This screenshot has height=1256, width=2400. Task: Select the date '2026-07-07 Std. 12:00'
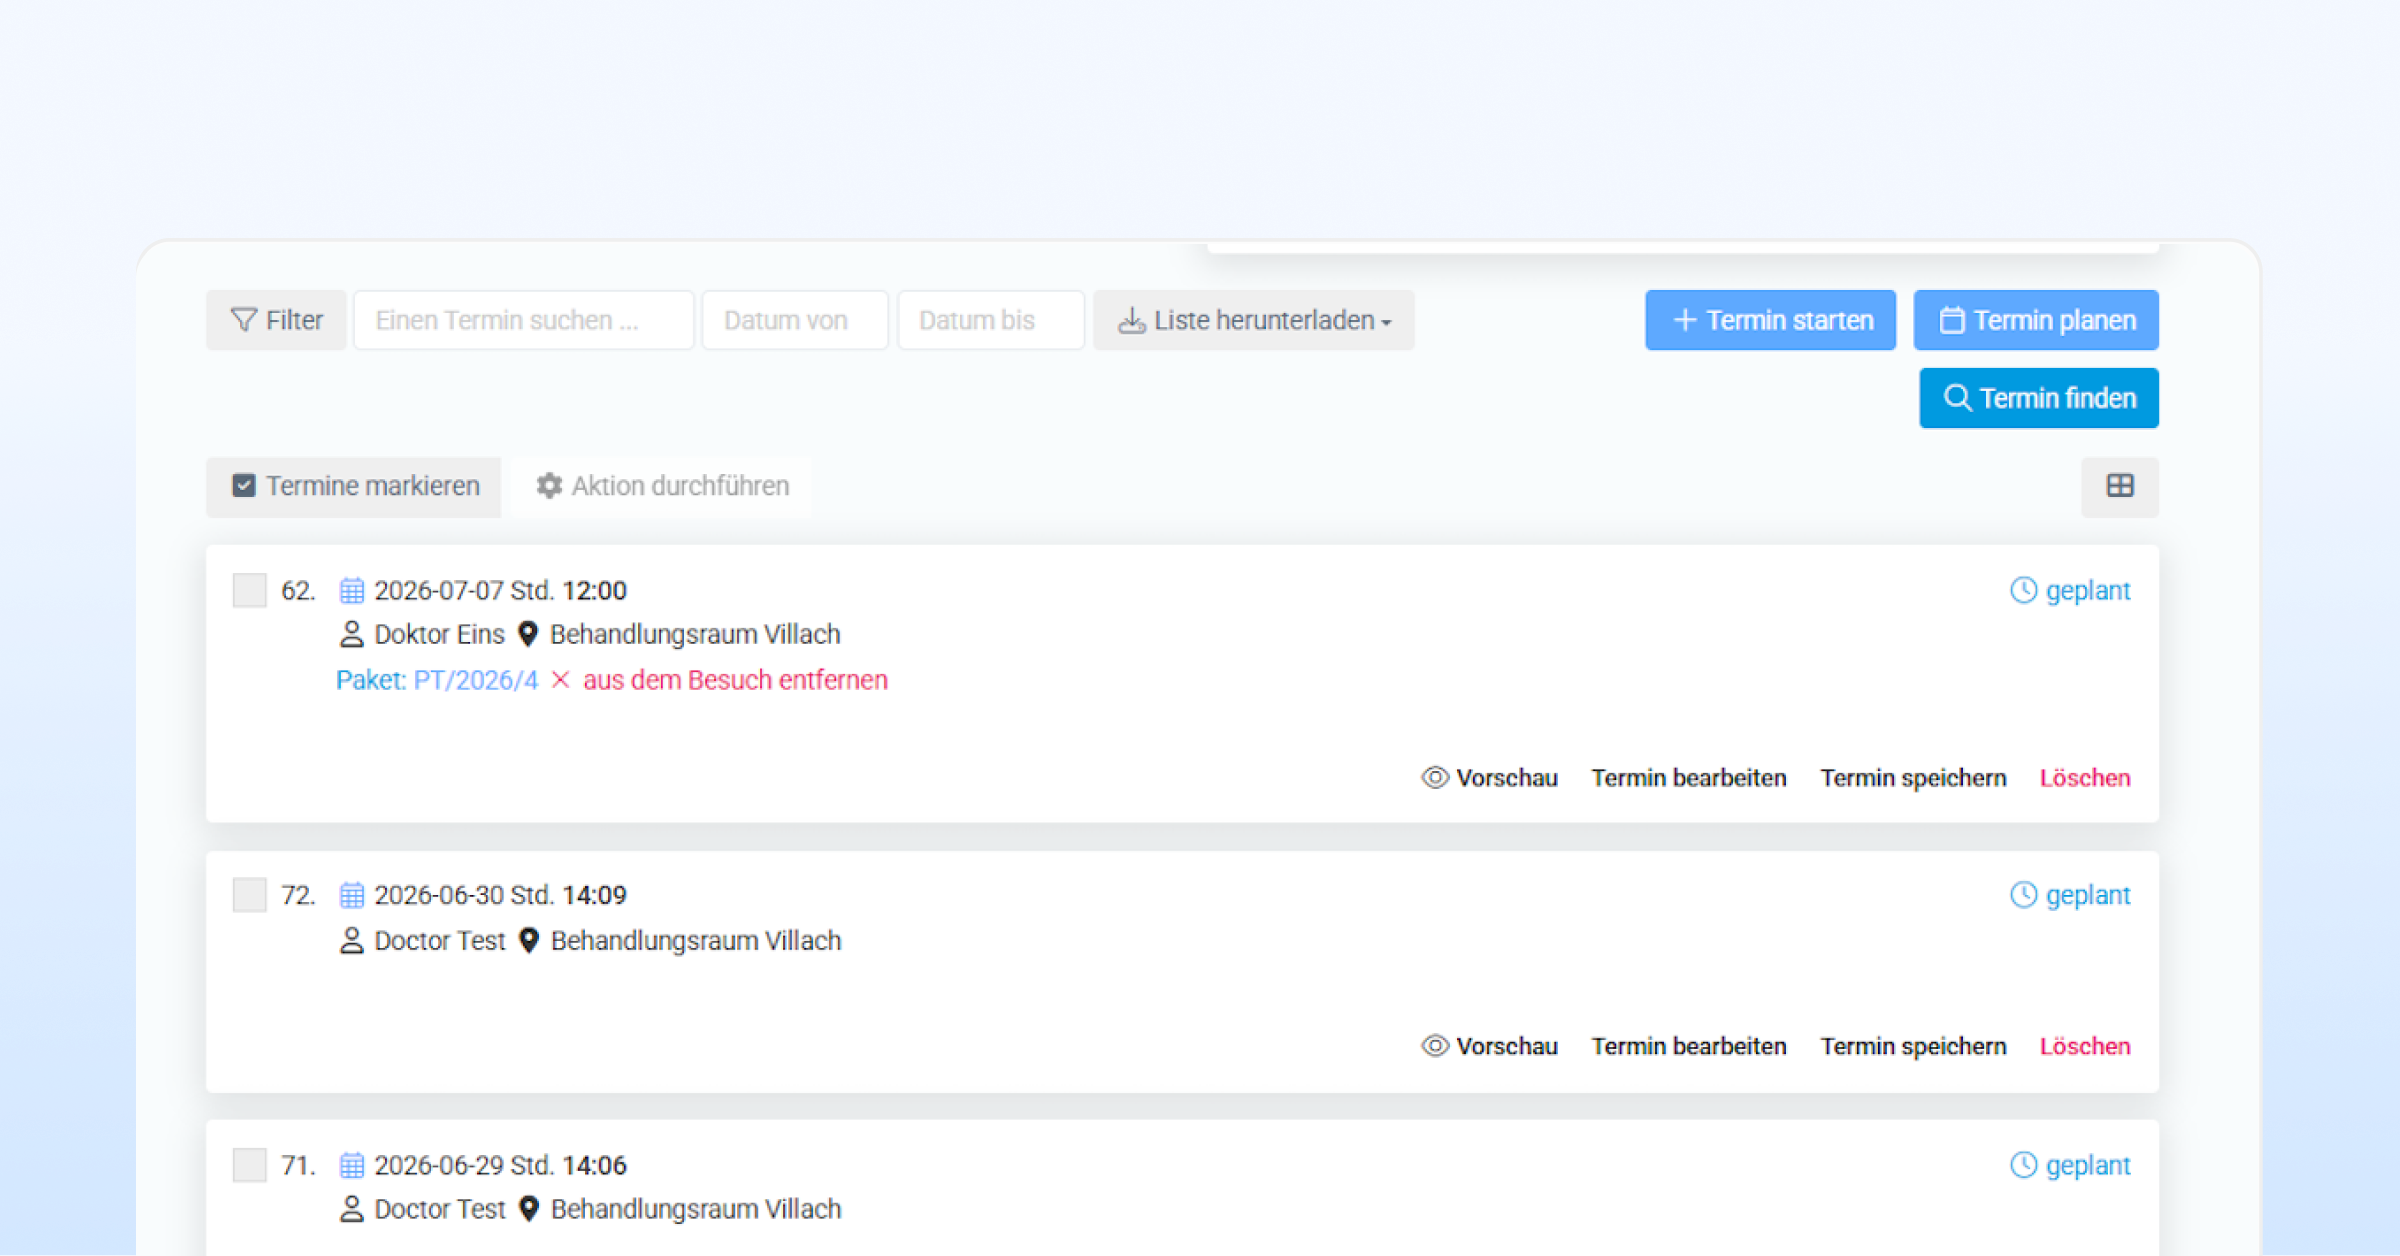point(500,590)
